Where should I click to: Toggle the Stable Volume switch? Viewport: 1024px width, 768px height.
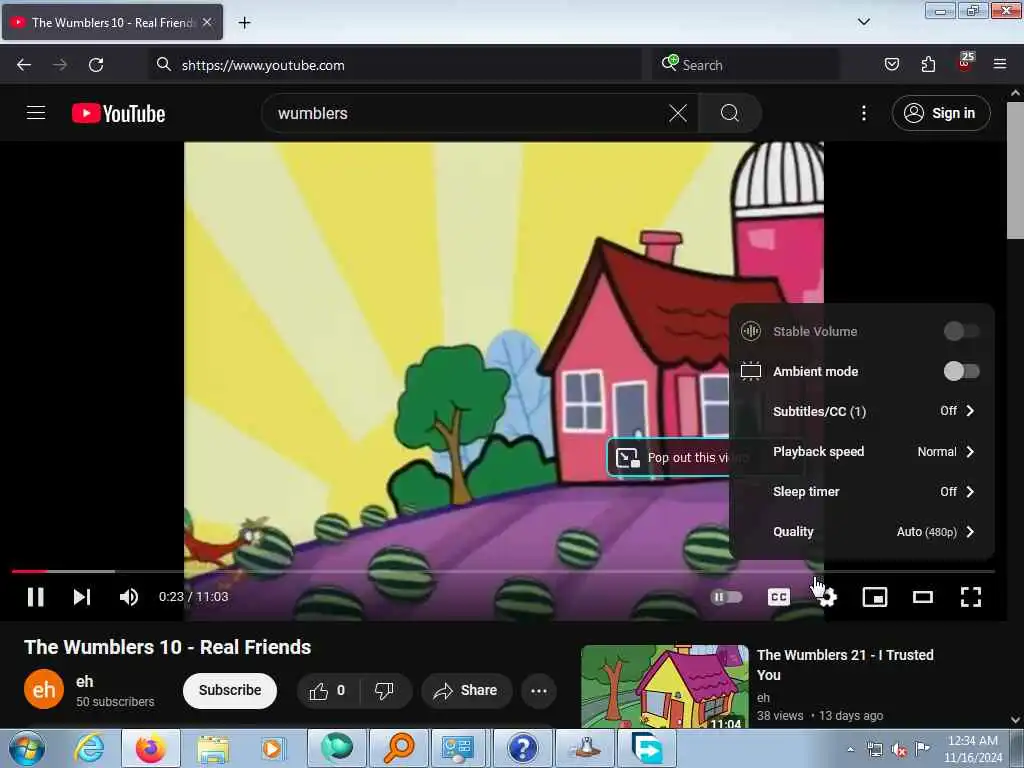point(961,331)
